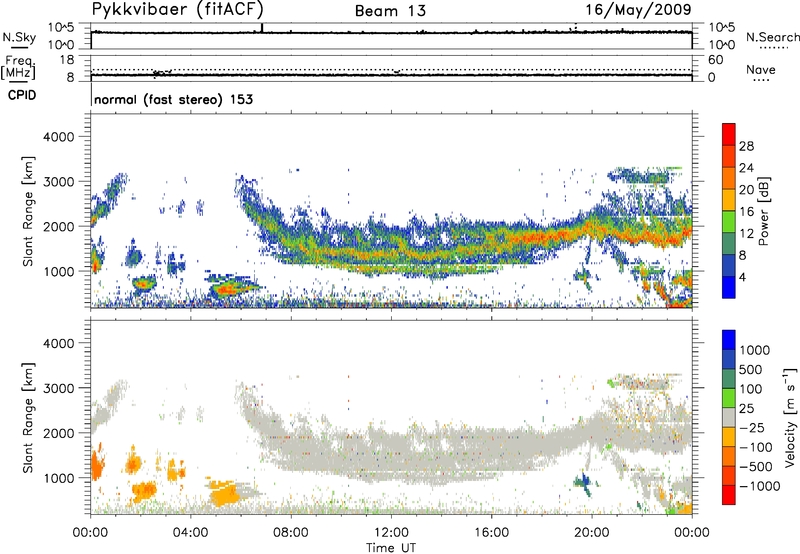Select the "60" Nave axis tick
Screen dimensions: 800x554
[715, 60]
